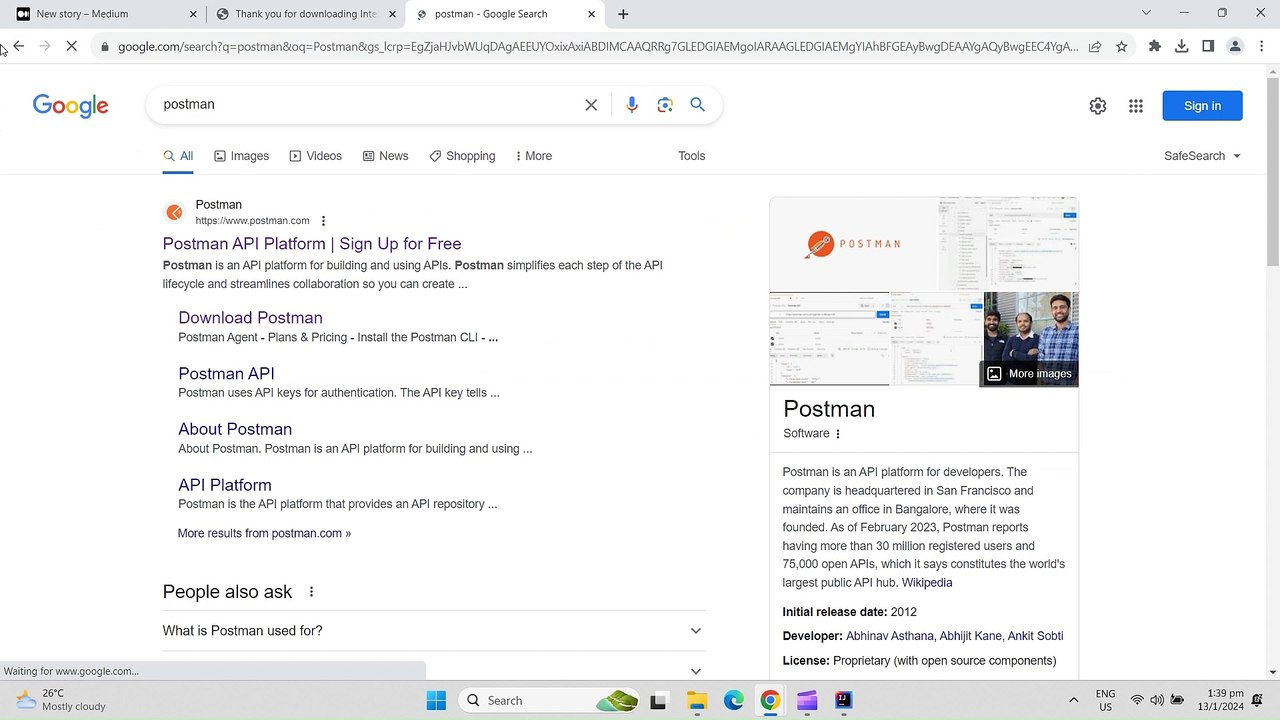Switch to the 'New story – Medium' browser tab
The width and height of the screenshot is (1280, 720).
tap(103, 14)
